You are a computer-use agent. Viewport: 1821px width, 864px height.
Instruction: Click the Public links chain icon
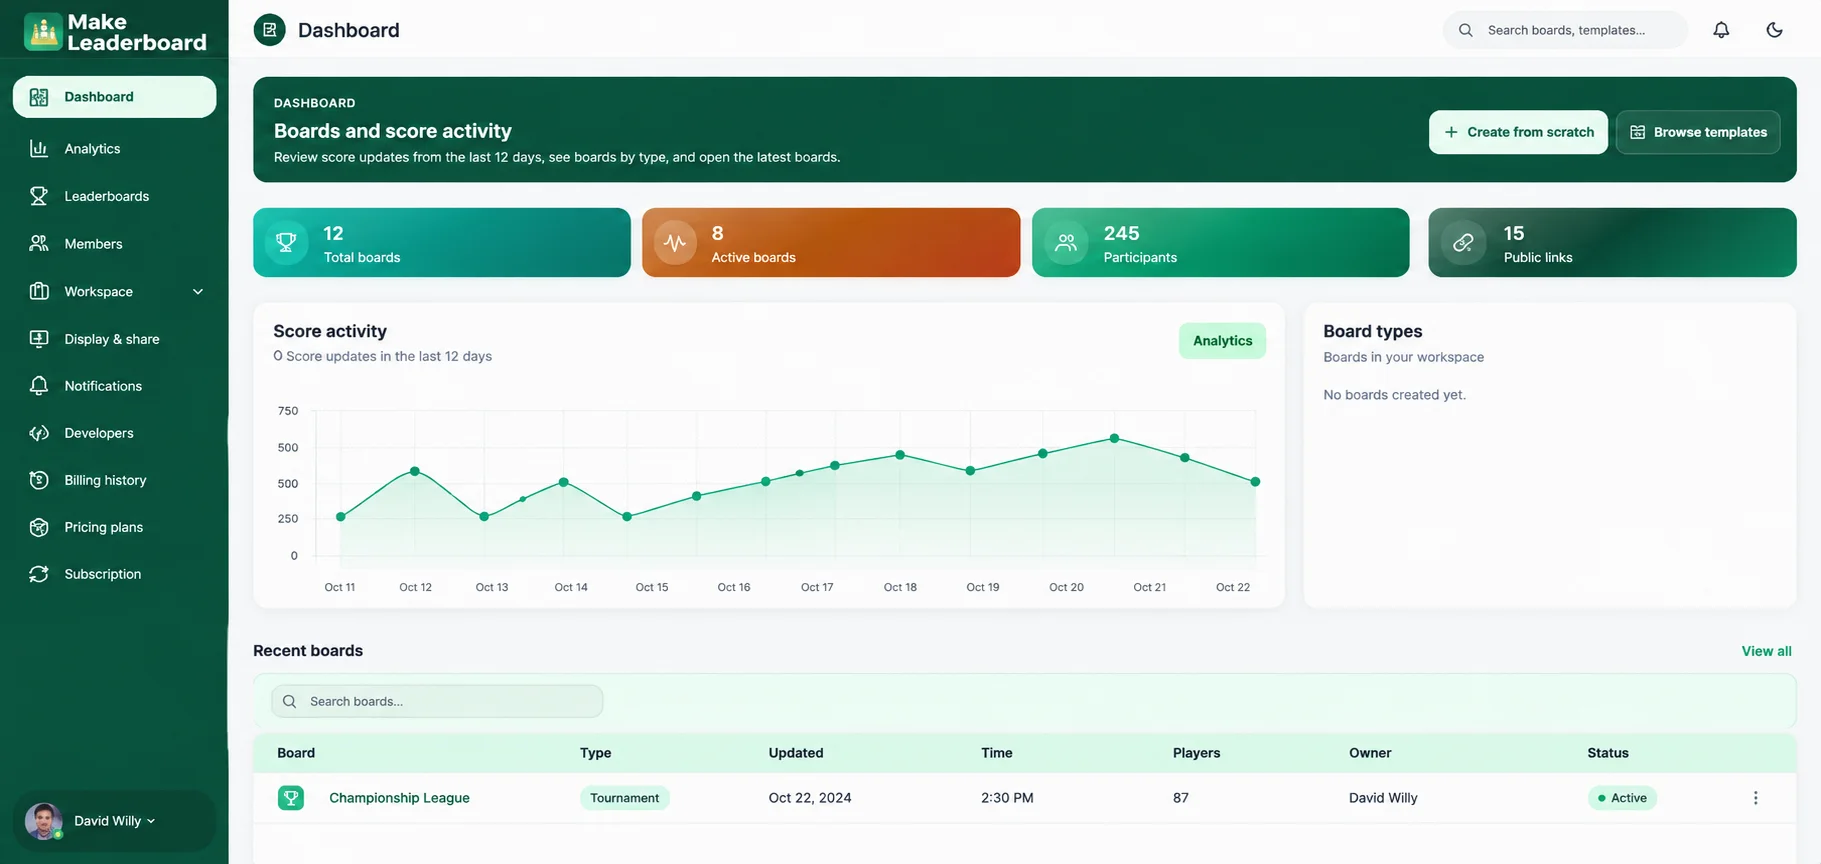click(1463, 242)
